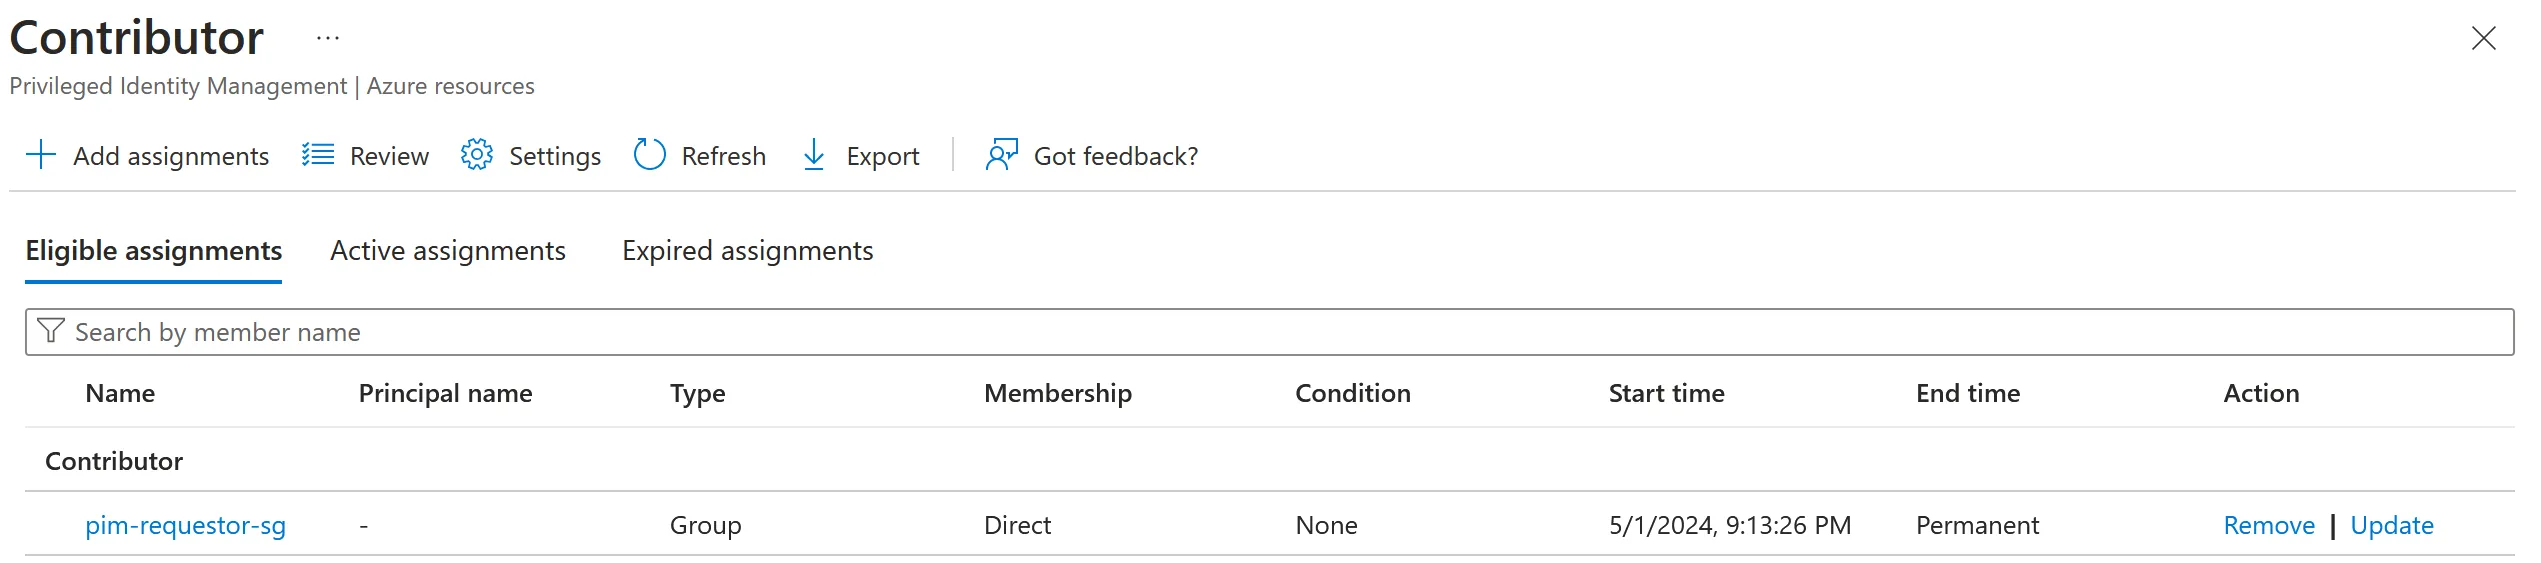The width and height of the screenshot is (2541, 563).
Task: Click the Start time column header
Action: pos(1666,394)
